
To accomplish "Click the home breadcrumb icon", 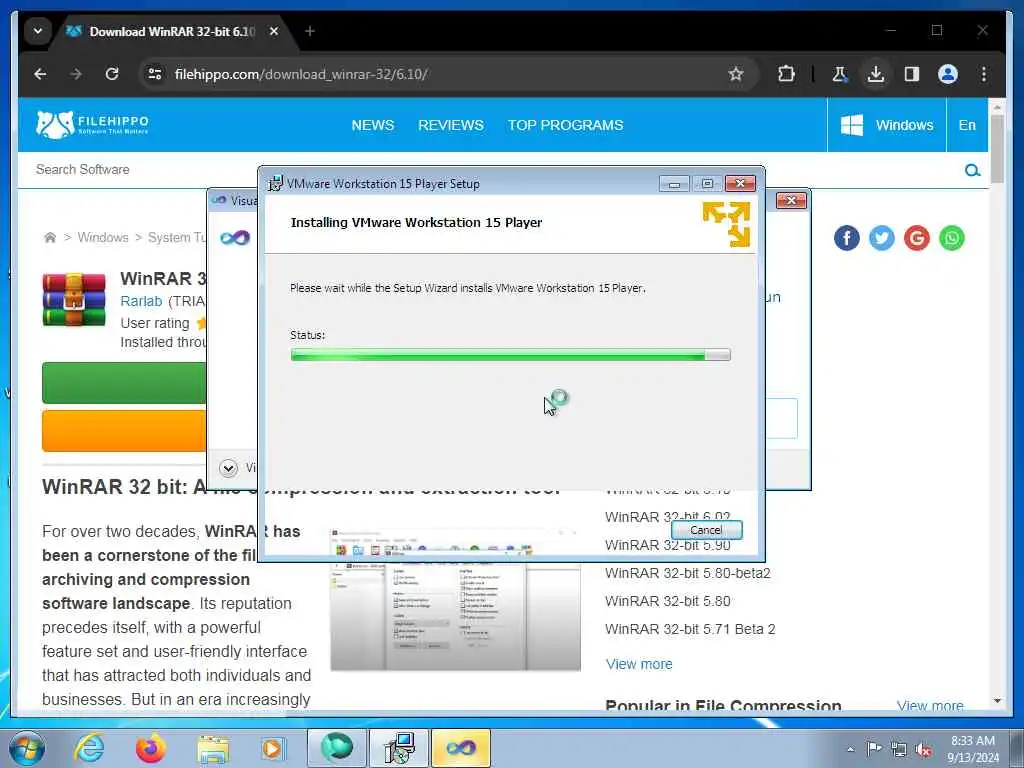I will (x=50, y=237).
